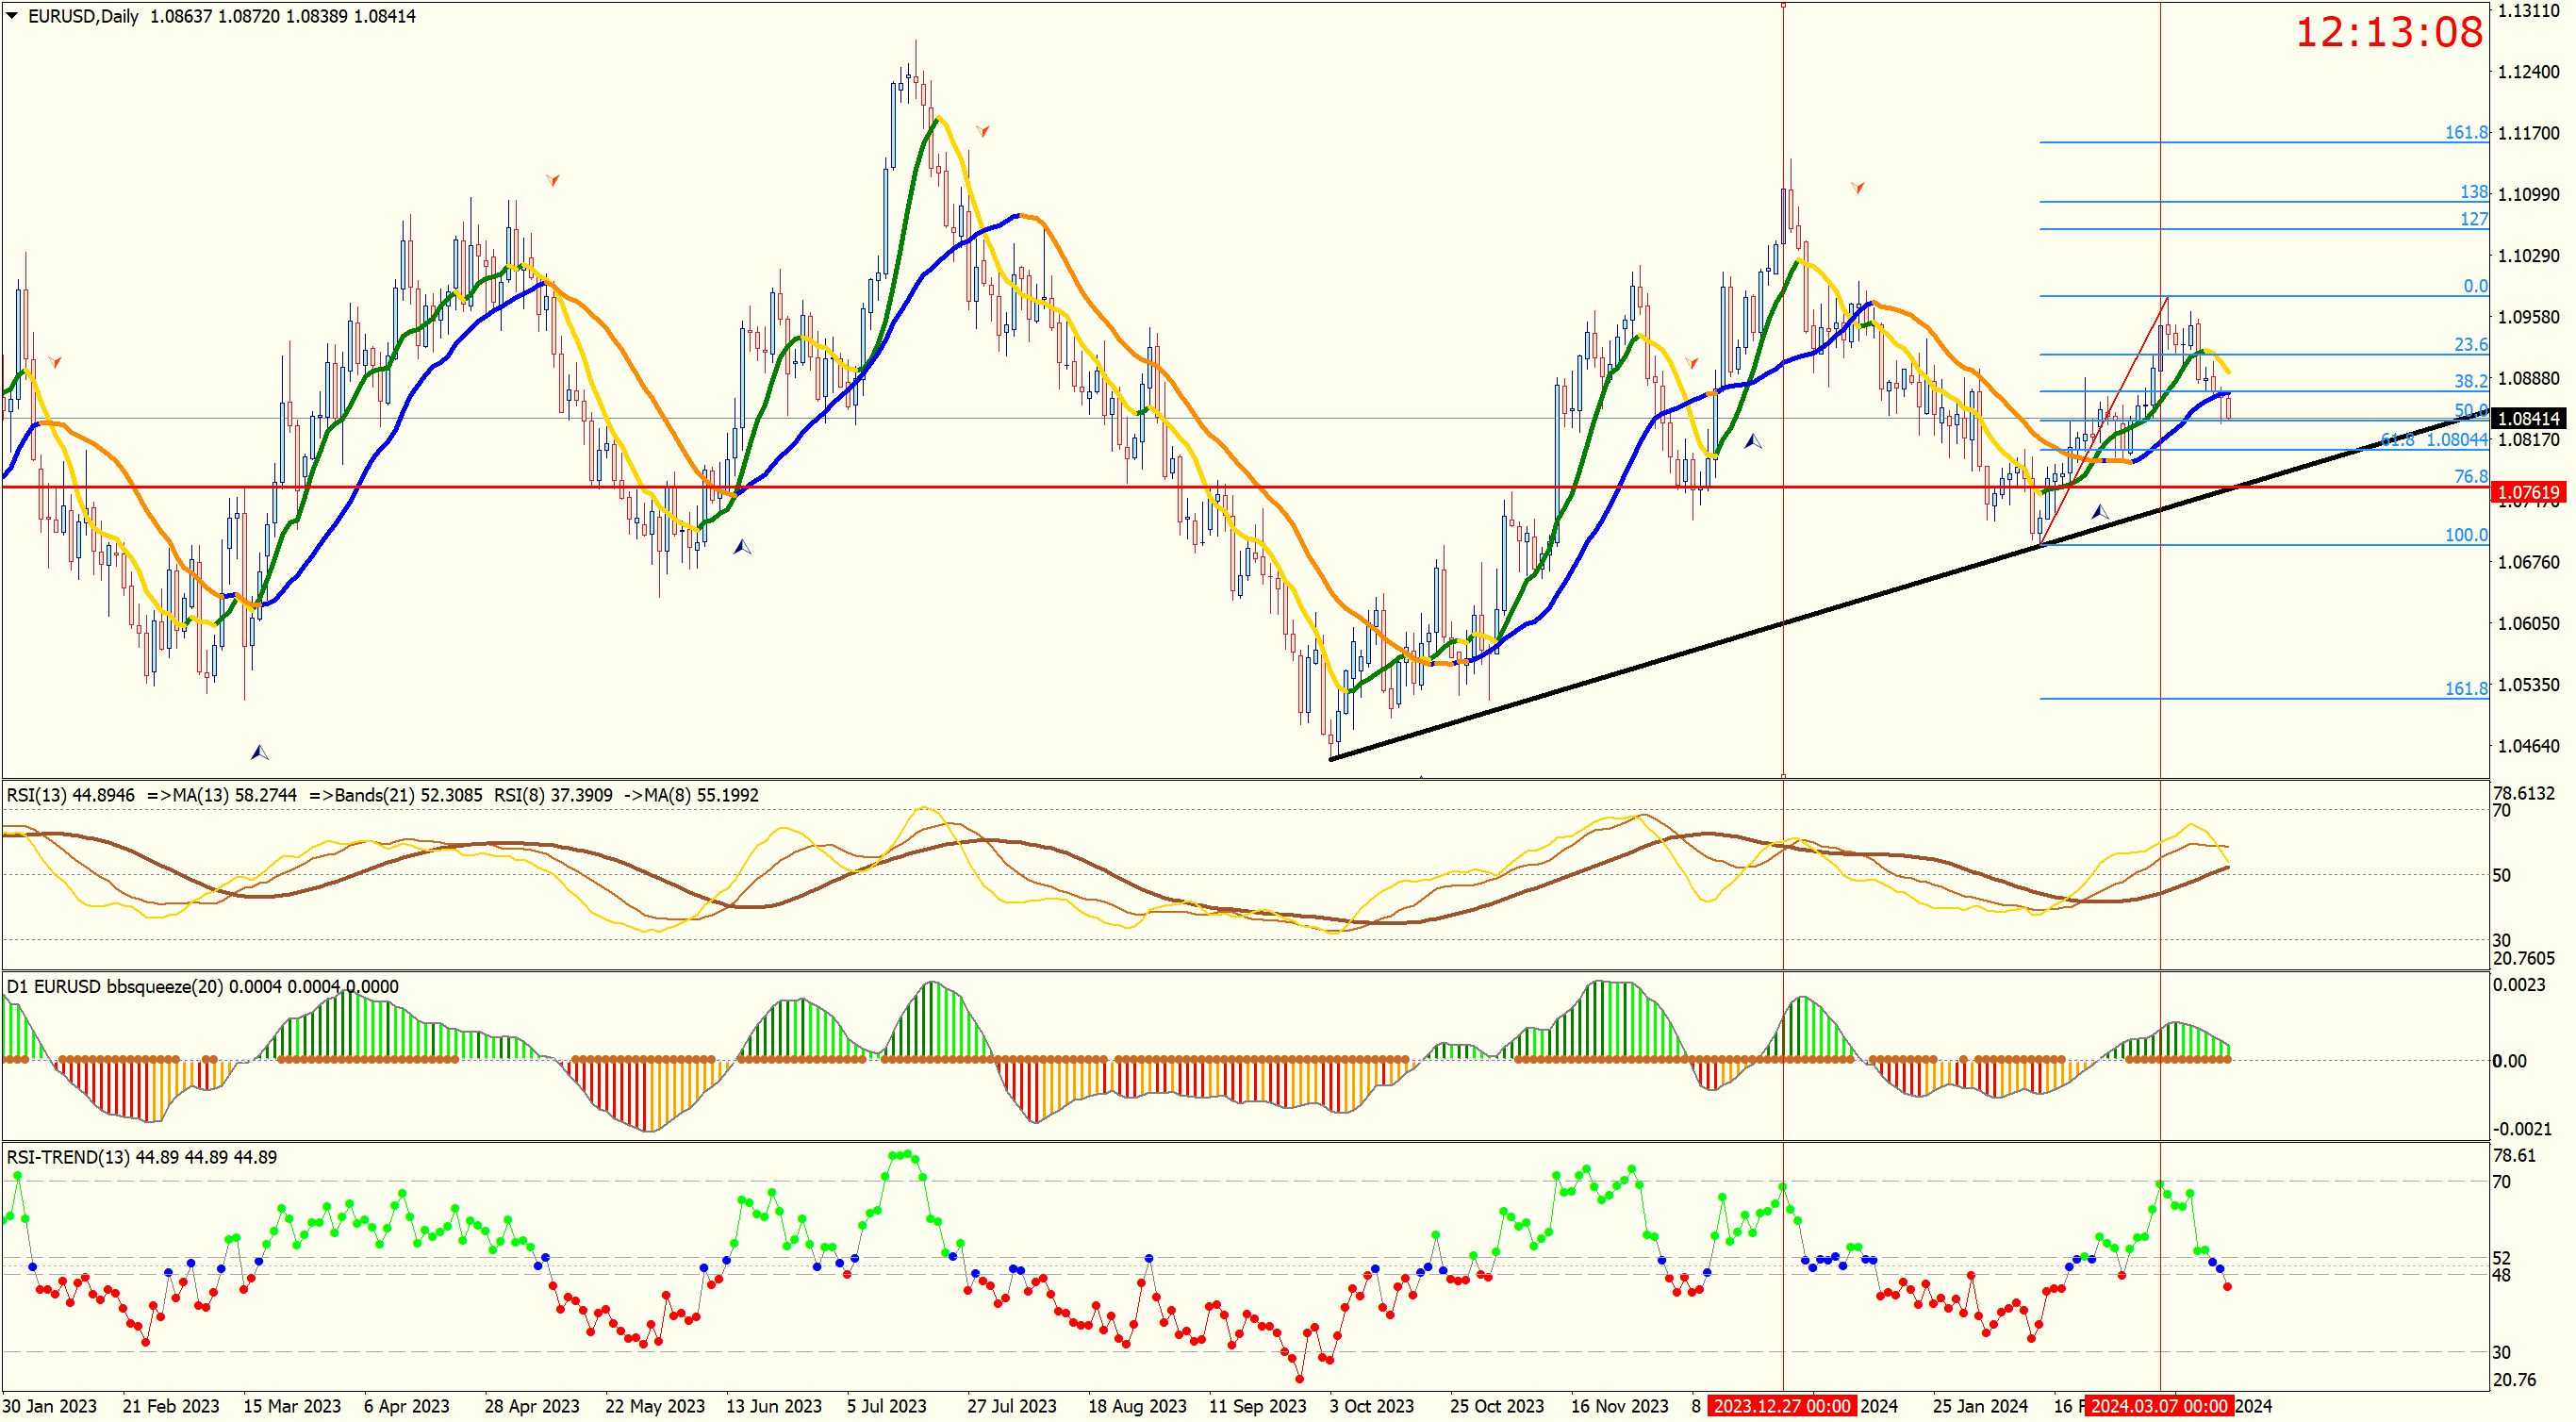2576x1422 pixels.
Task: Click the blue up-arrow signal under the March 2023 low
Action: [x=259, y=752]
